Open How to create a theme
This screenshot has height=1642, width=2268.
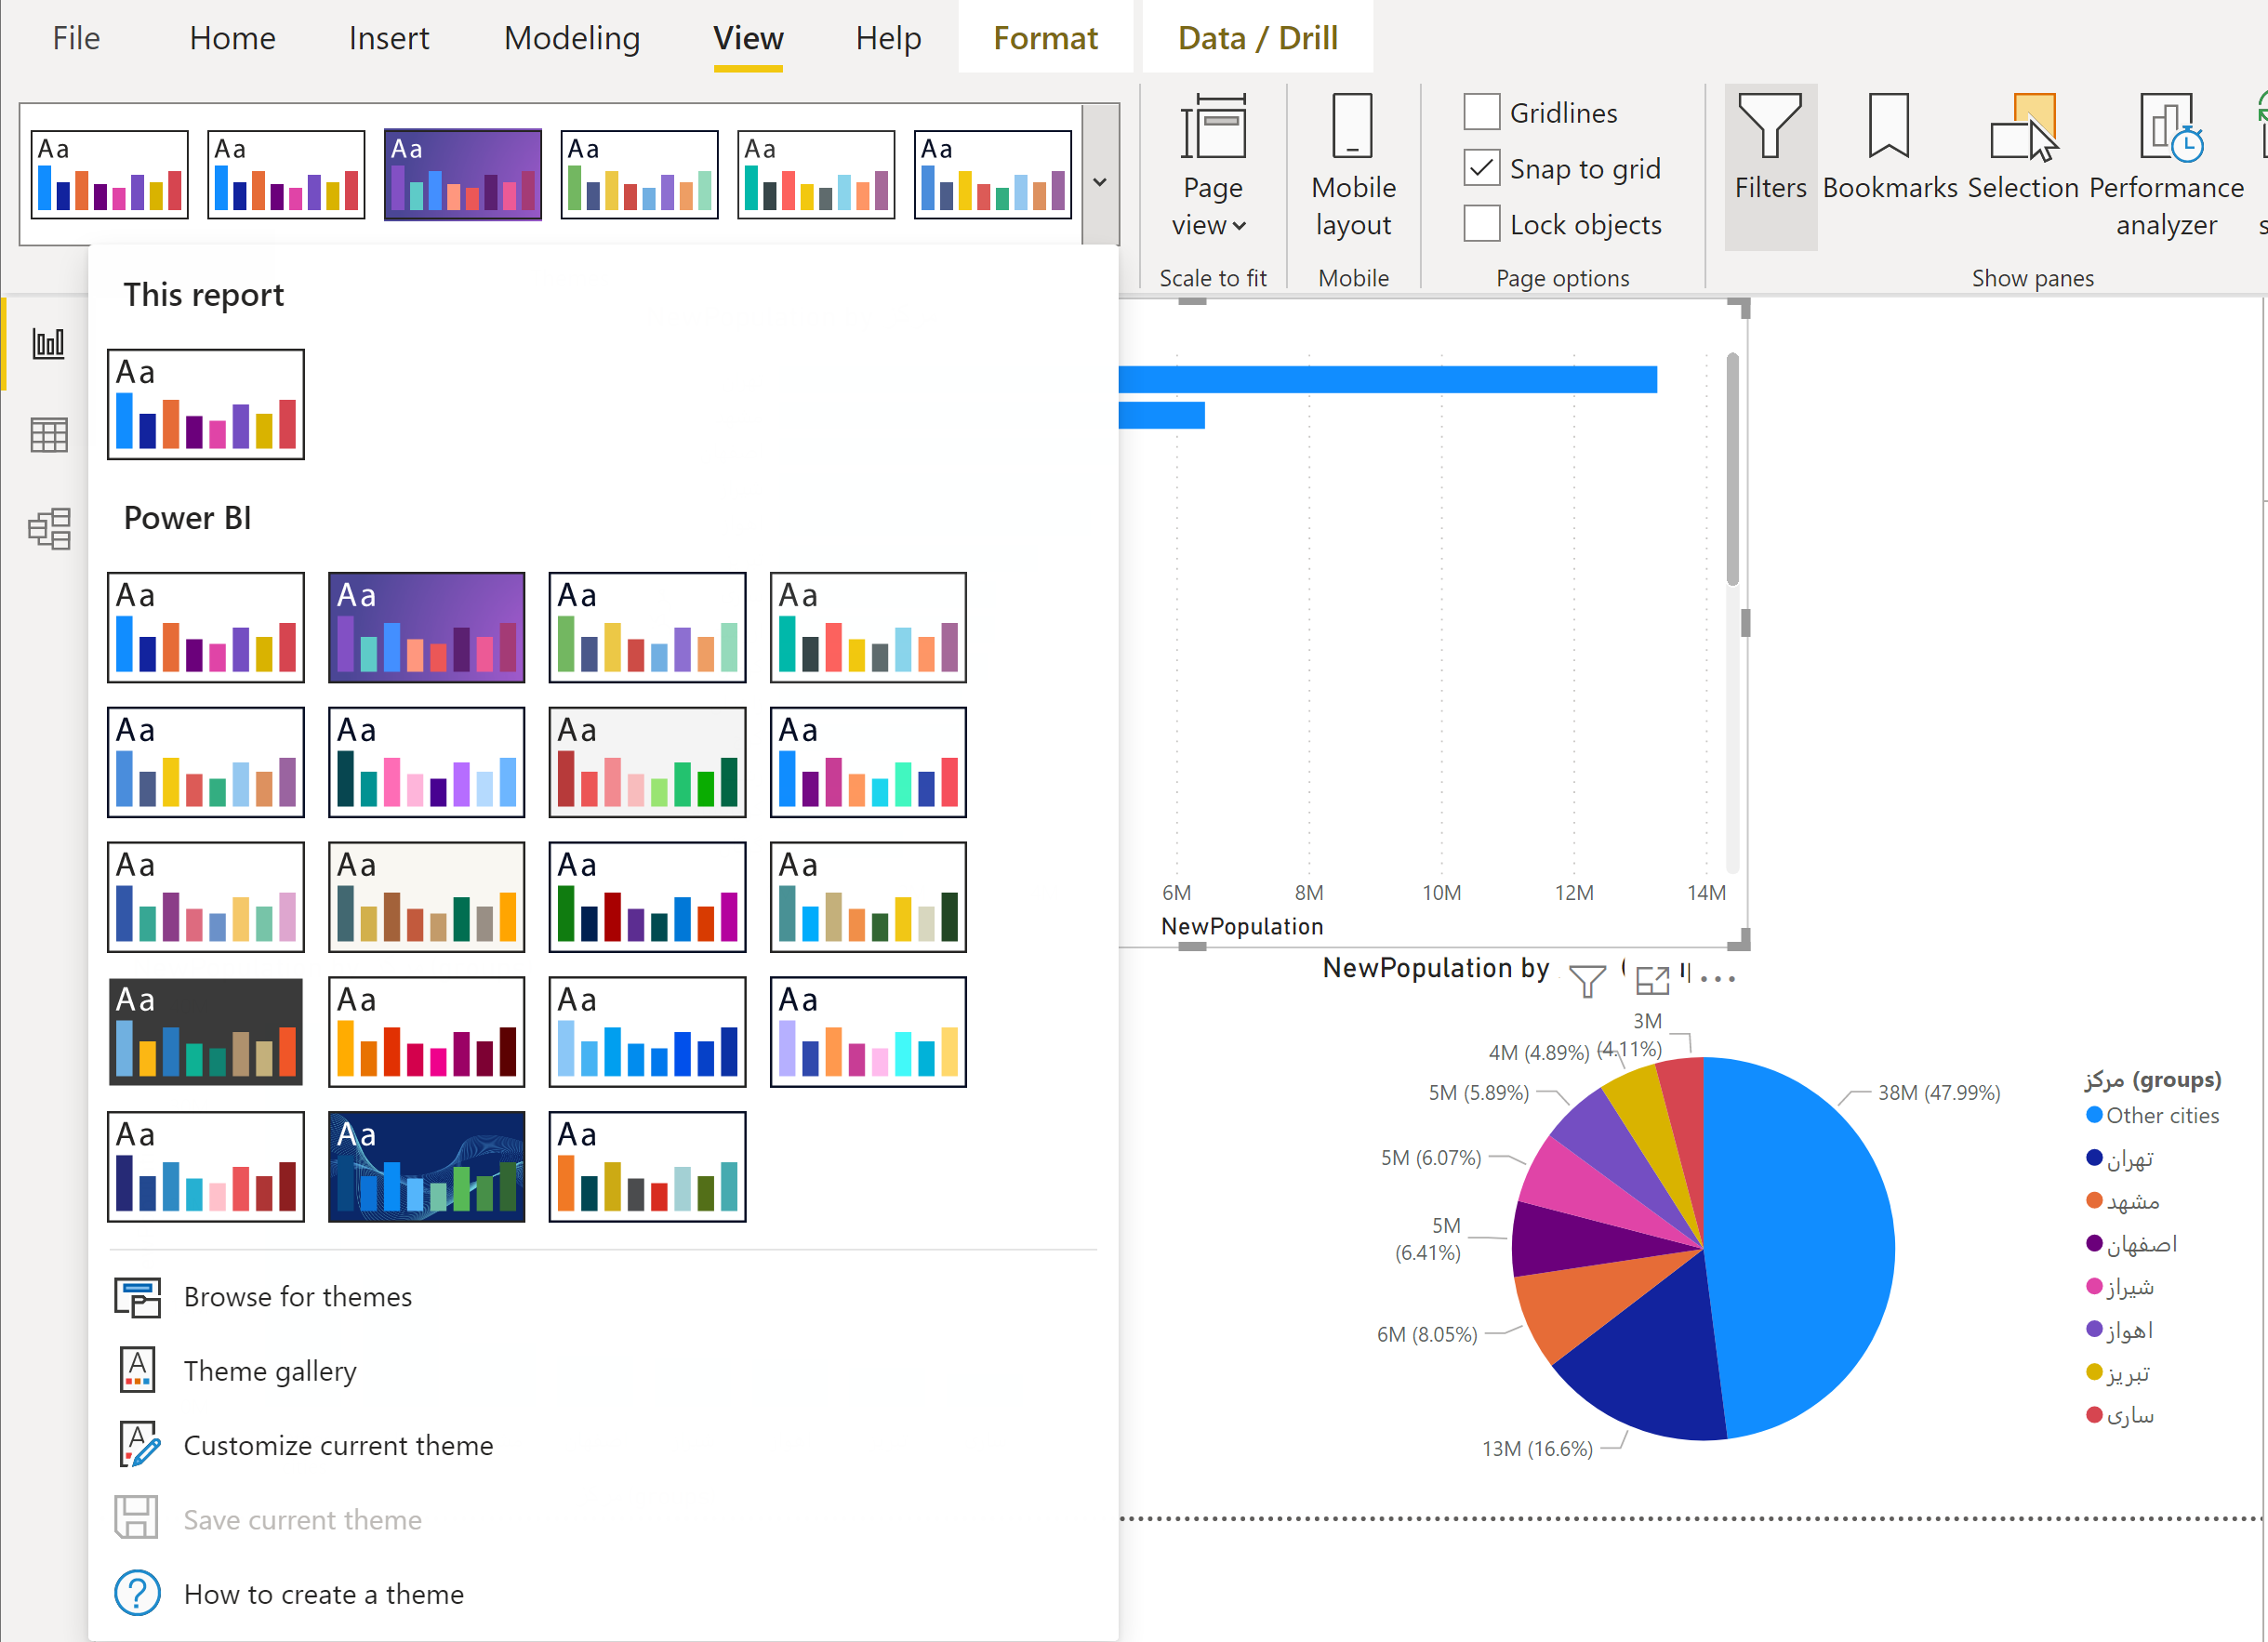(323, 1593)
